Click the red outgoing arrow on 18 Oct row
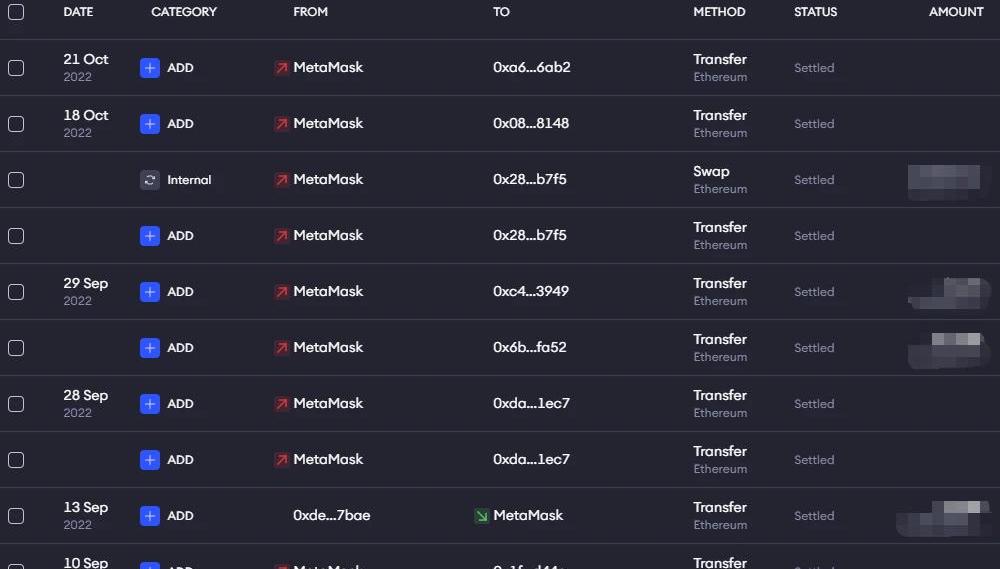Image resolution: width=1000 pixels, height=569 pixels. pos(281,124)
